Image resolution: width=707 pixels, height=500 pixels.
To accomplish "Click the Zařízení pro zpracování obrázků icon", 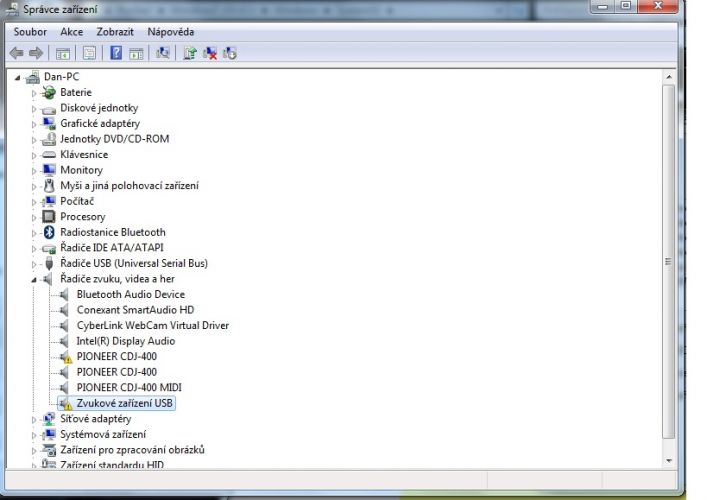I will point(49,450).
